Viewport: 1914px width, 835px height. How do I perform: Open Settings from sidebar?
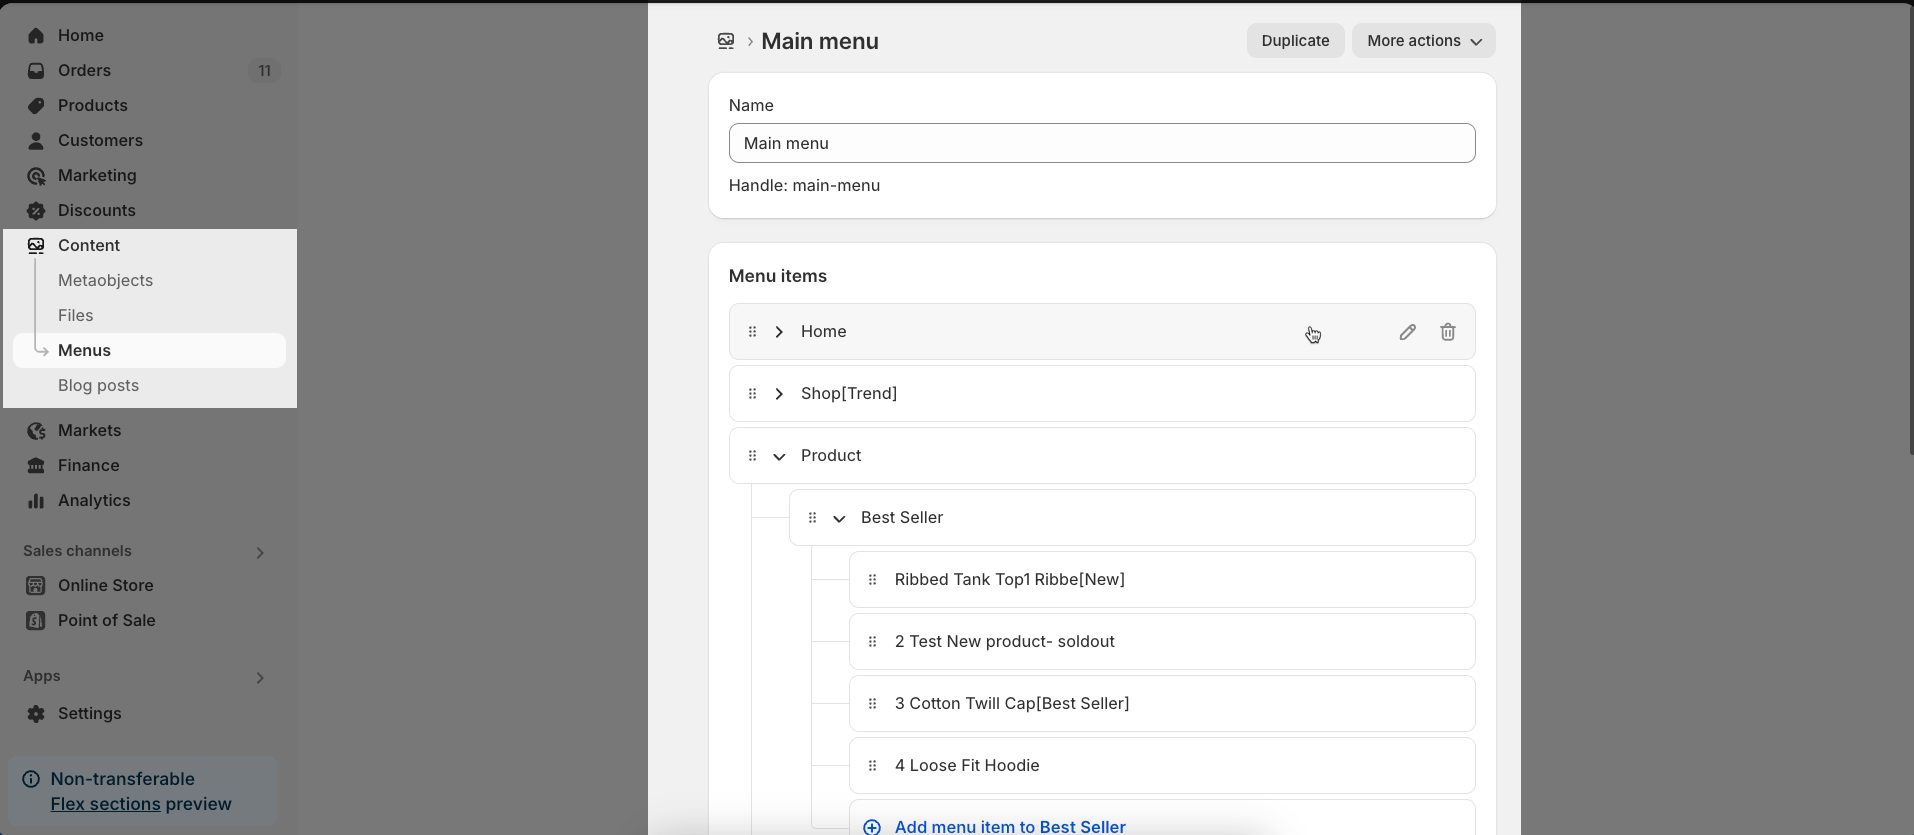click(89, 714)
